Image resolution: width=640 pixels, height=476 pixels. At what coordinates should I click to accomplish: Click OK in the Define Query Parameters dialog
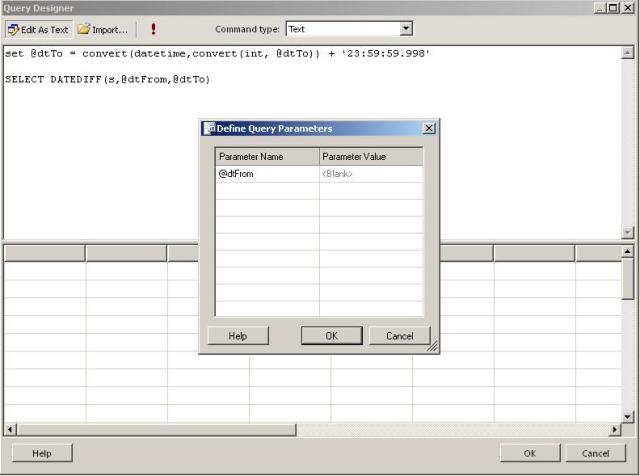coord(331,336)
